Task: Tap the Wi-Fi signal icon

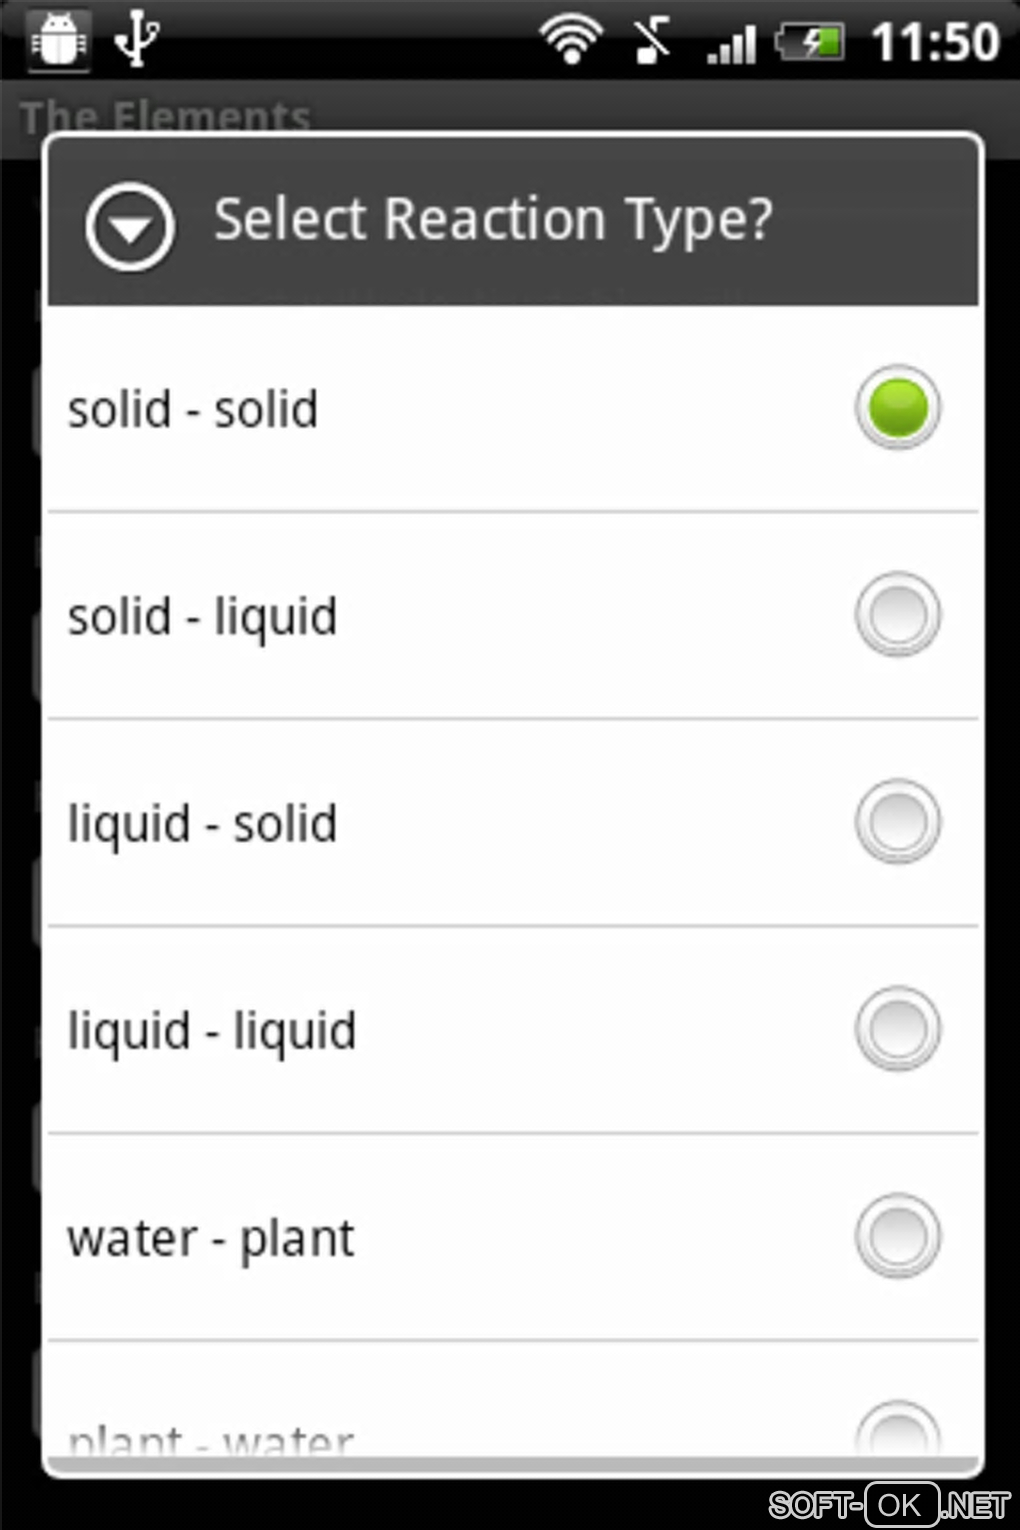Action: 570,41
